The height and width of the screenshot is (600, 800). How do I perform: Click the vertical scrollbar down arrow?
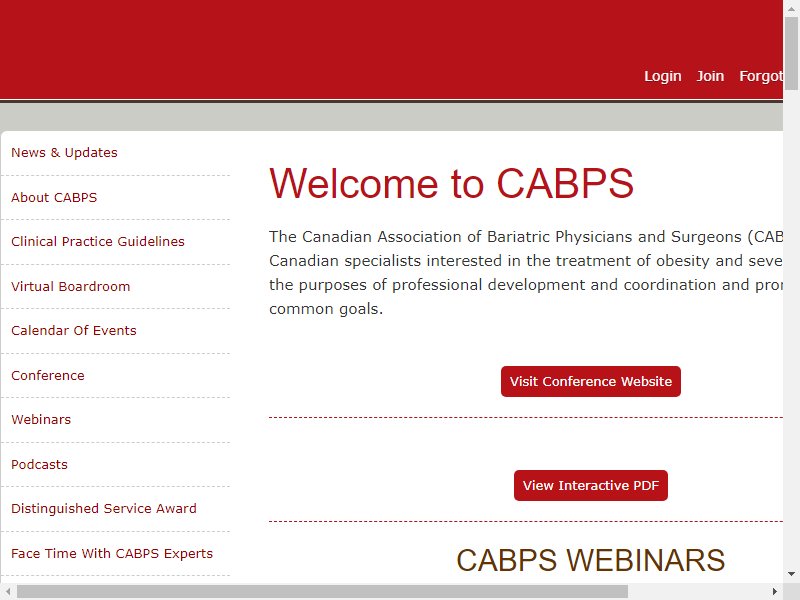[x=791, y=574]
